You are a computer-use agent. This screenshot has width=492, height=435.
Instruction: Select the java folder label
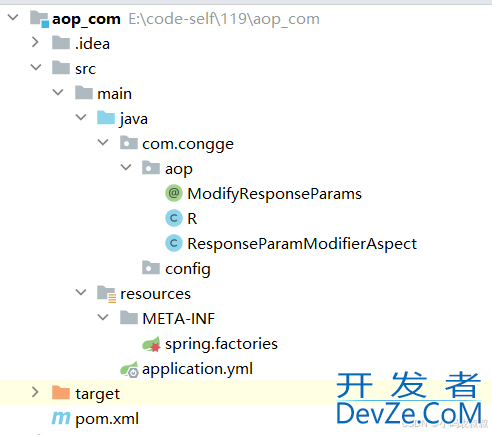tap(134, 119)
